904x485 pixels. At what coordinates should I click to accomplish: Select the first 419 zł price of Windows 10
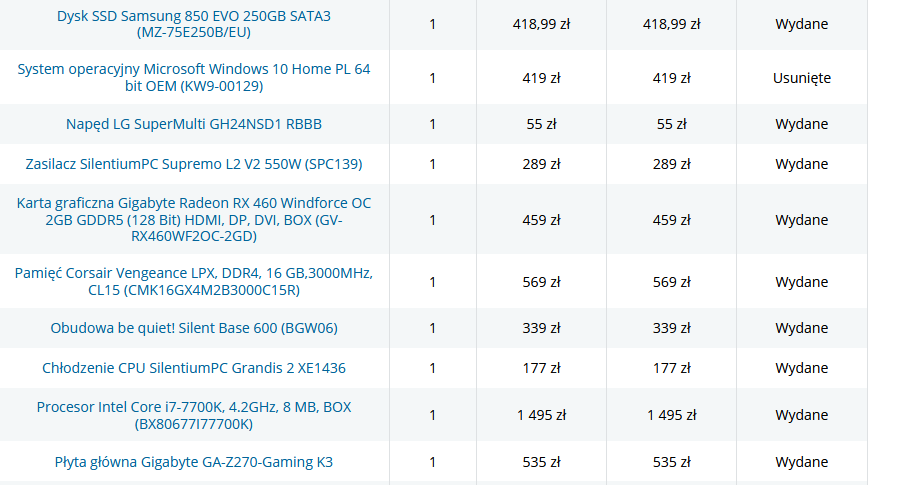[x=541, y=78]
